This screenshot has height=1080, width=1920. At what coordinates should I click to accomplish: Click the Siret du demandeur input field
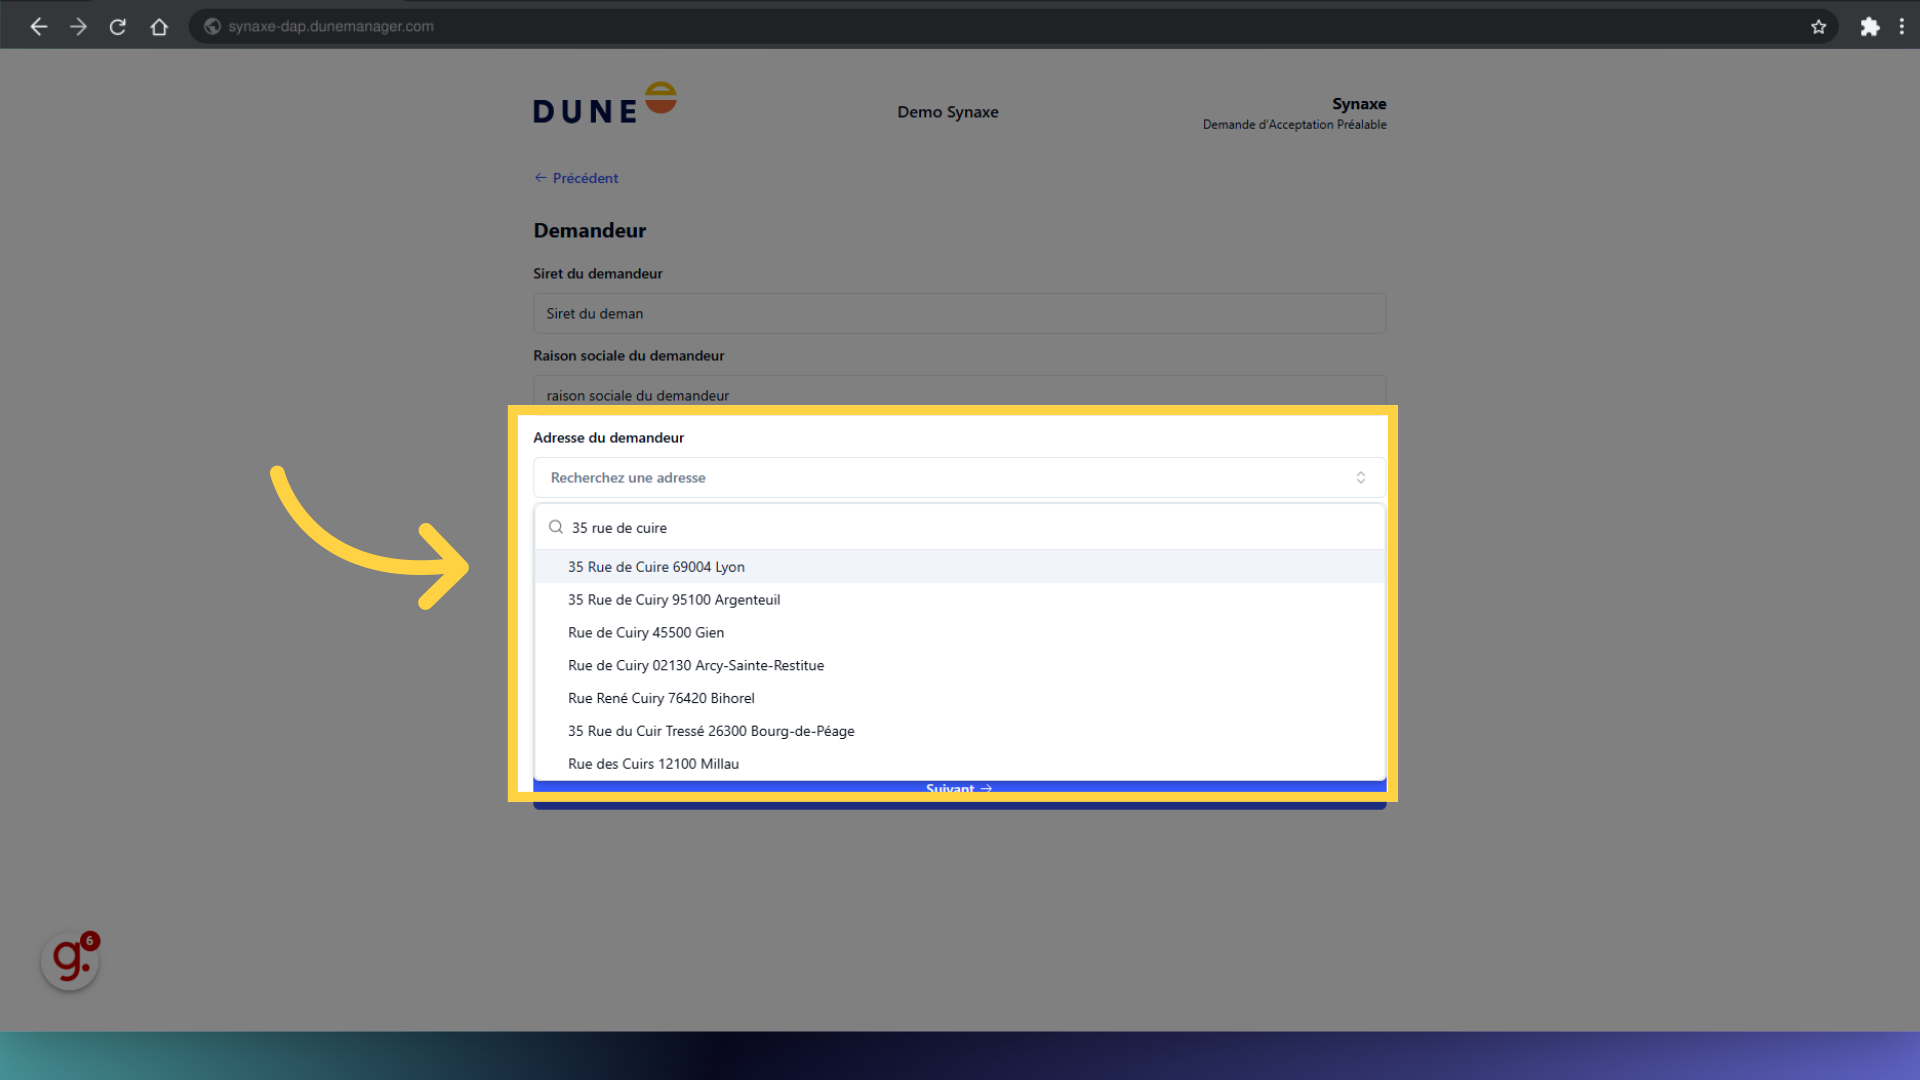(x=958, y=314)
